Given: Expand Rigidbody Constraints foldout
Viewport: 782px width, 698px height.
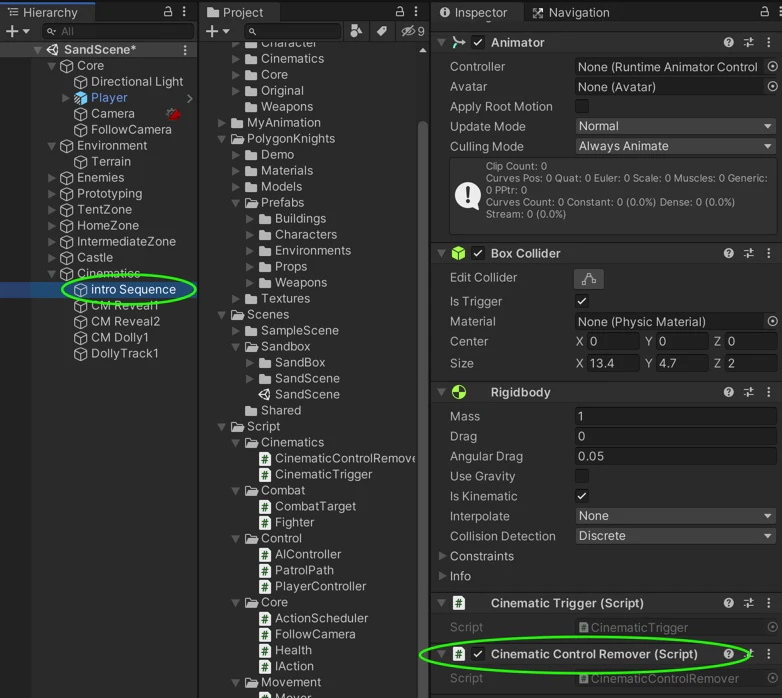Looking at the screenshot, I should click(442, 555).
